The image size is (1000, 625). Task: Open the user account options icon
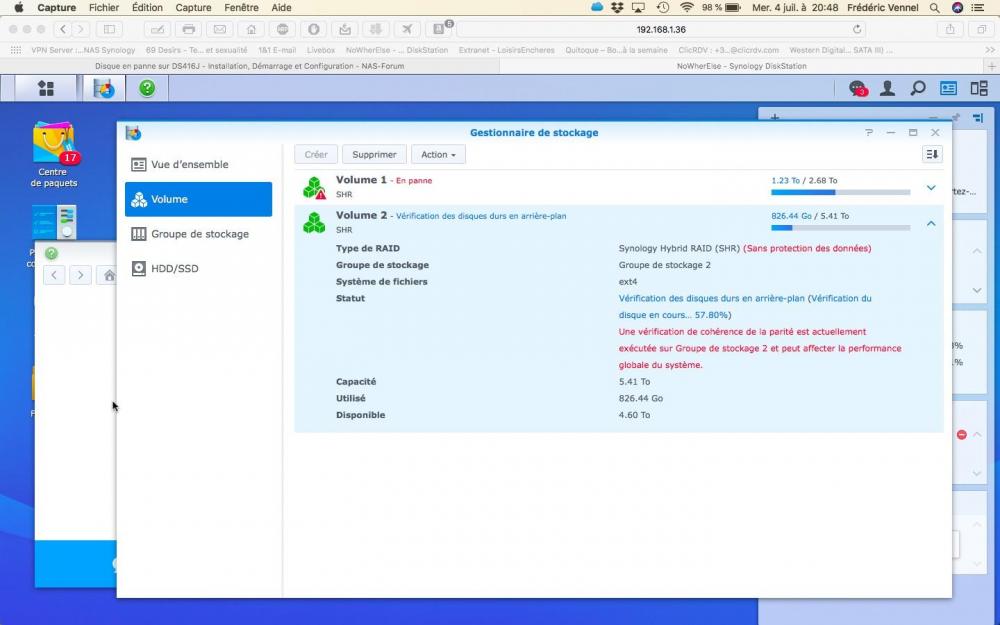click(887, 88)
